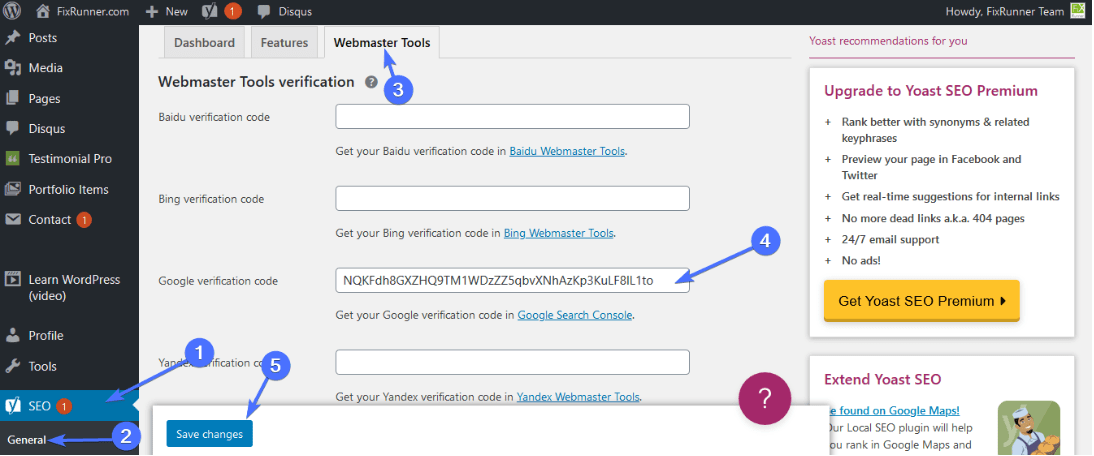The image size is (1094, 456).
Task: Click the help question mark beside verification heading
Action: click(371, 82)
